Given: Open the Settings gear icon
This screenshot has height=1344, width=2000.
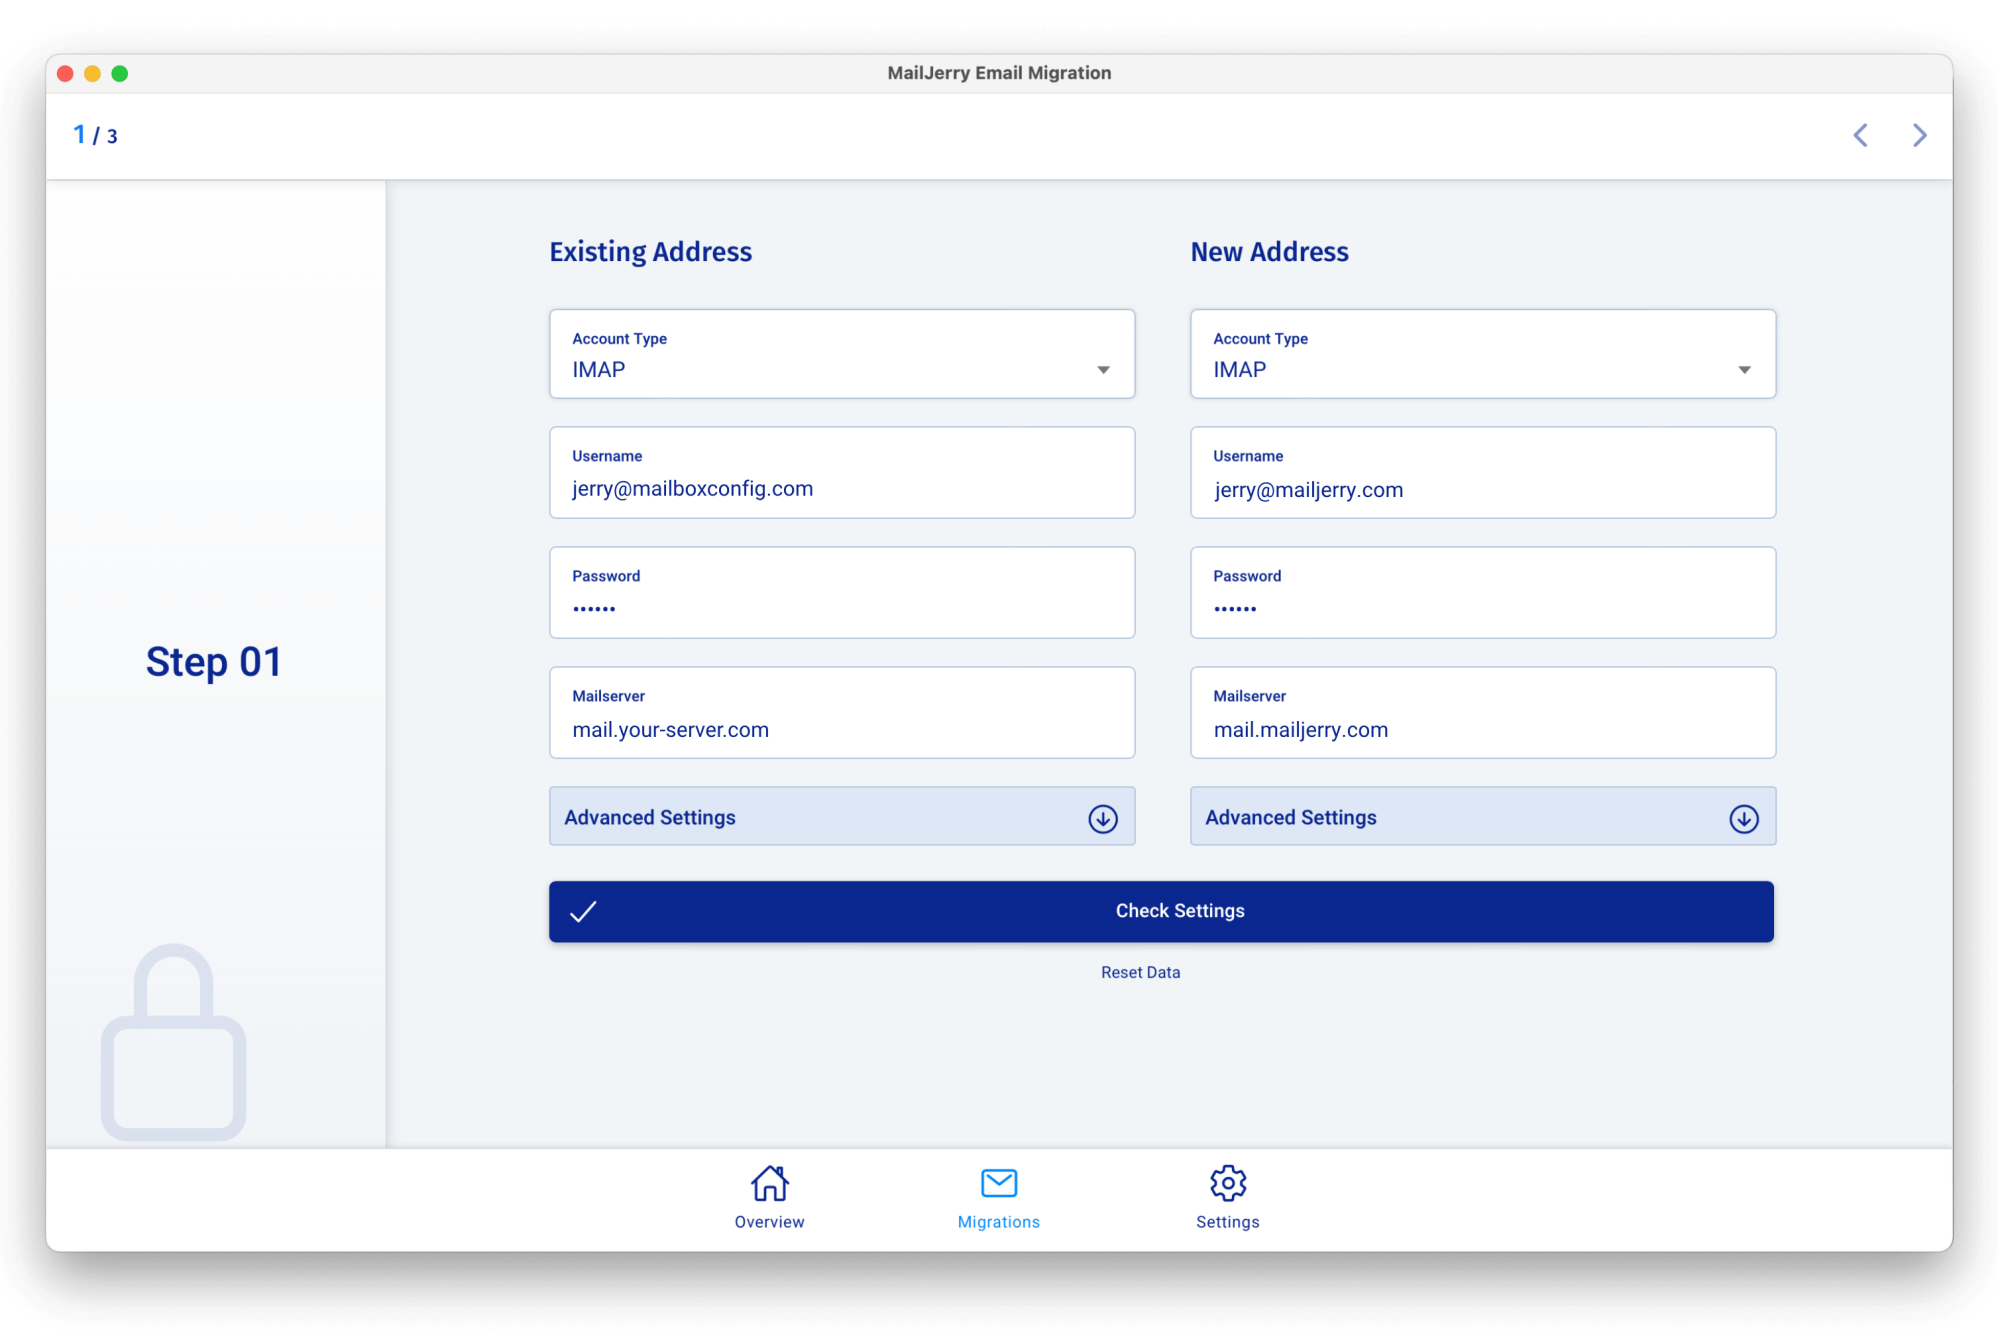Looking at the screenshot, I should click(1227, 1183).
